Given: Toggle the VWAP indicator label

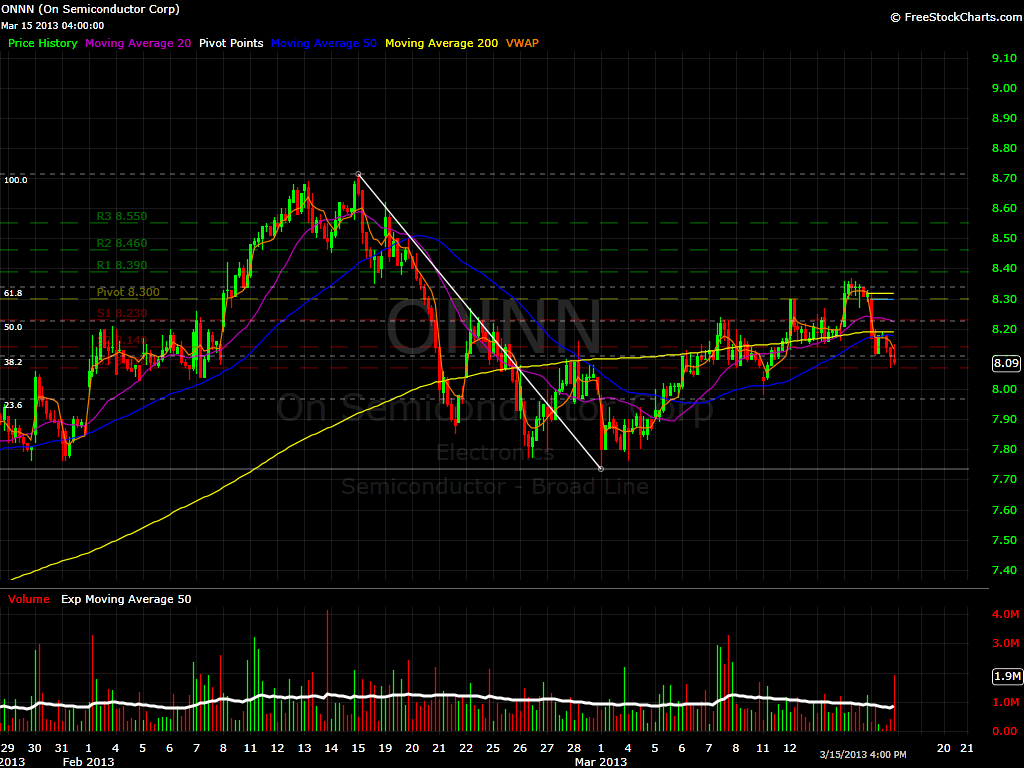Looking at the screenshot, I should coord(522,43).
